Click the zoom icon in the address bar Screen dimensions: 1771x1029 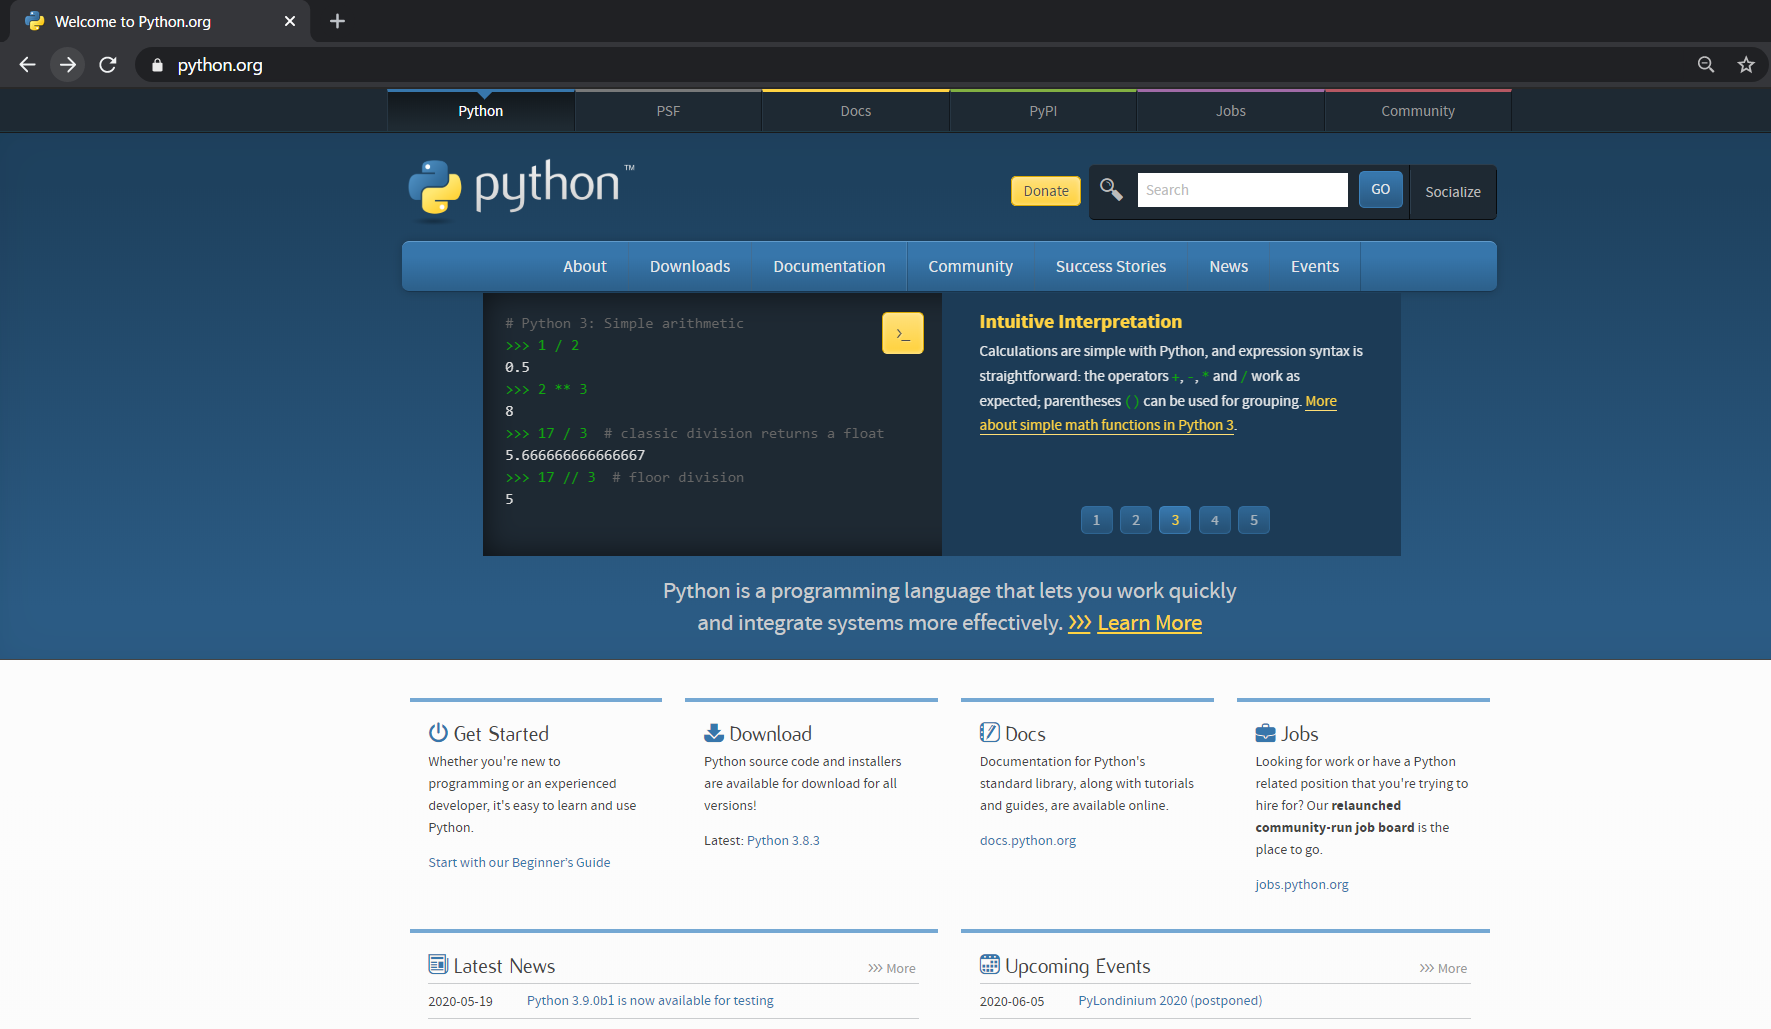point(1705,64)
